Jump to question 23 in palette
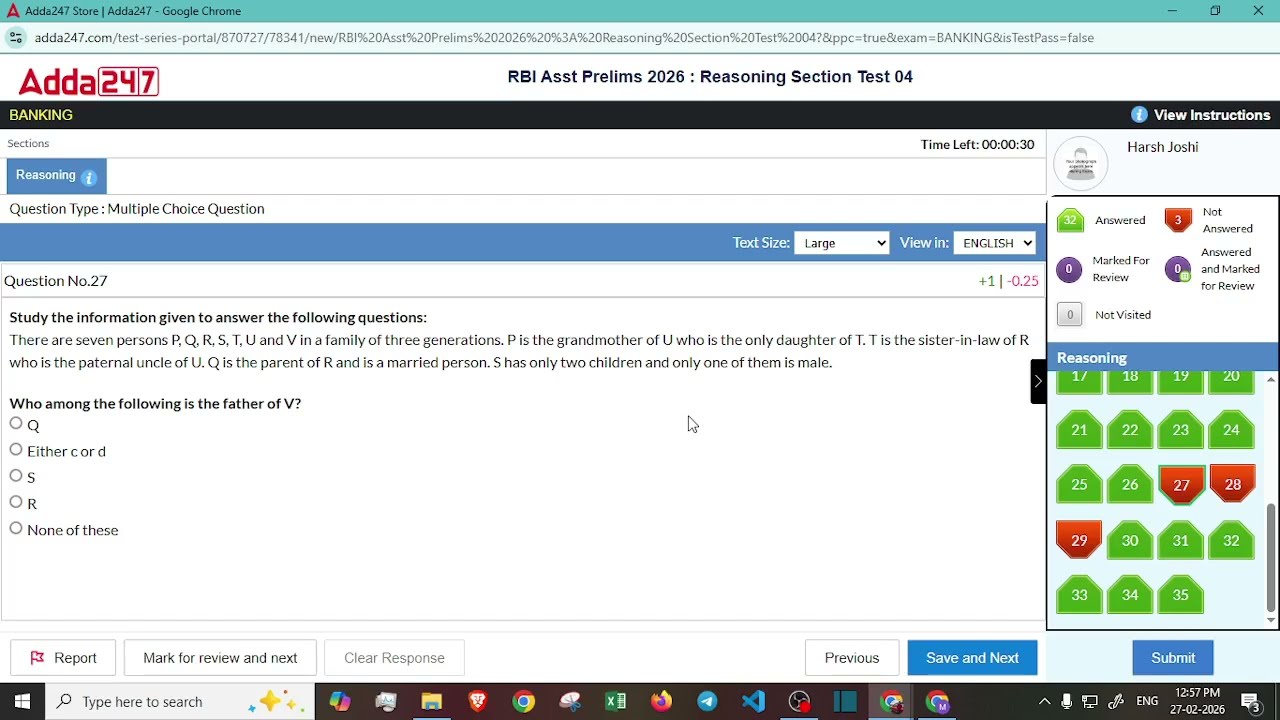The image size is (1280, 720). coord(1181,430)
